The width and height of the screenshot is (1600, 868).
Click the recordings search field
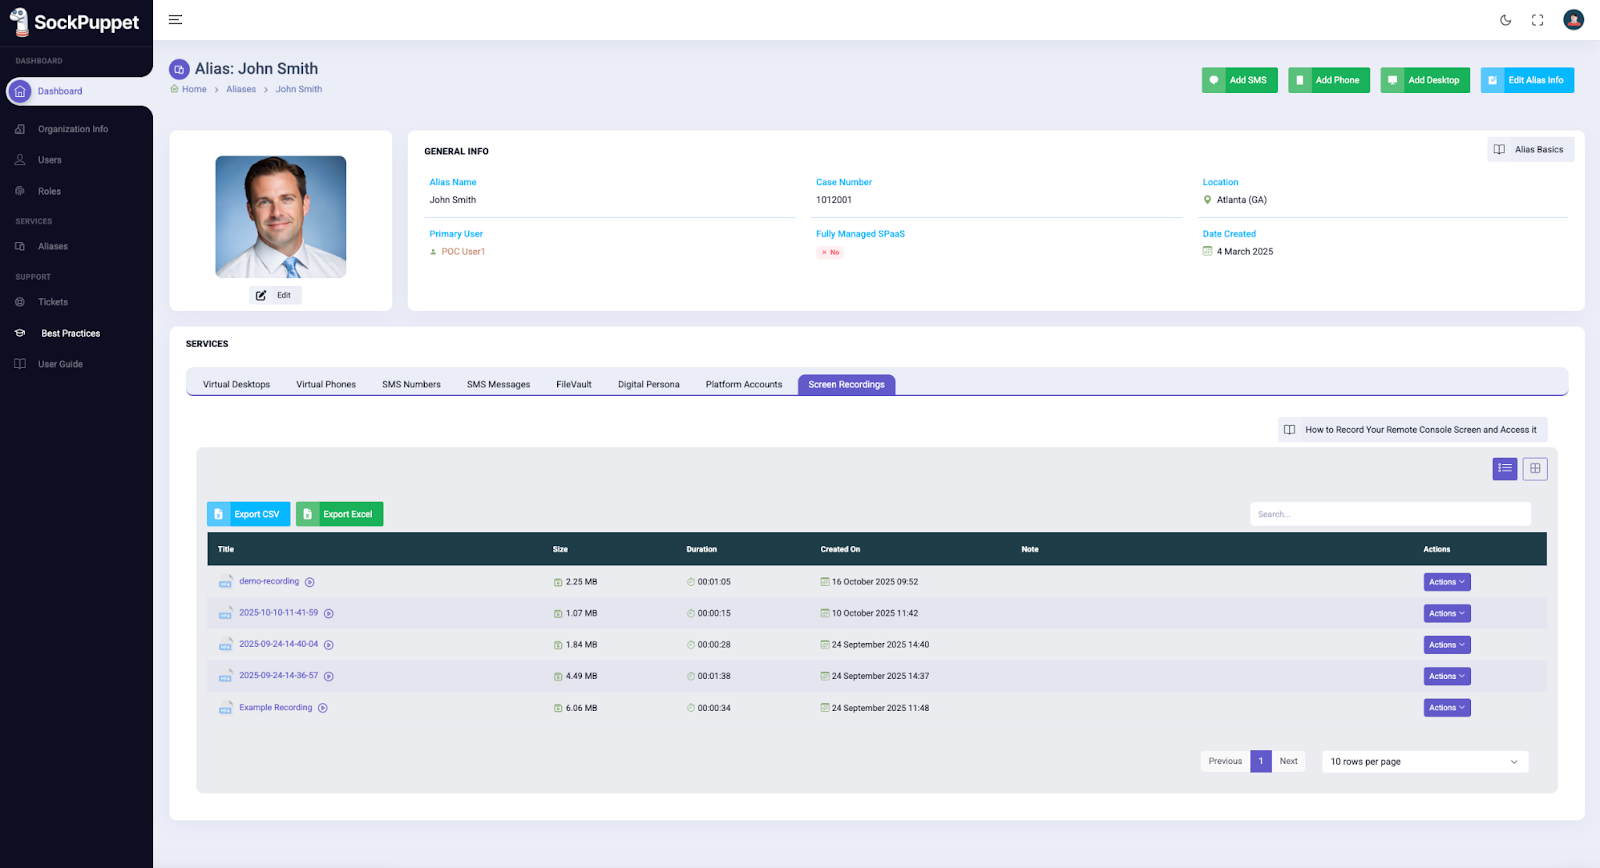pos(1389,514)
